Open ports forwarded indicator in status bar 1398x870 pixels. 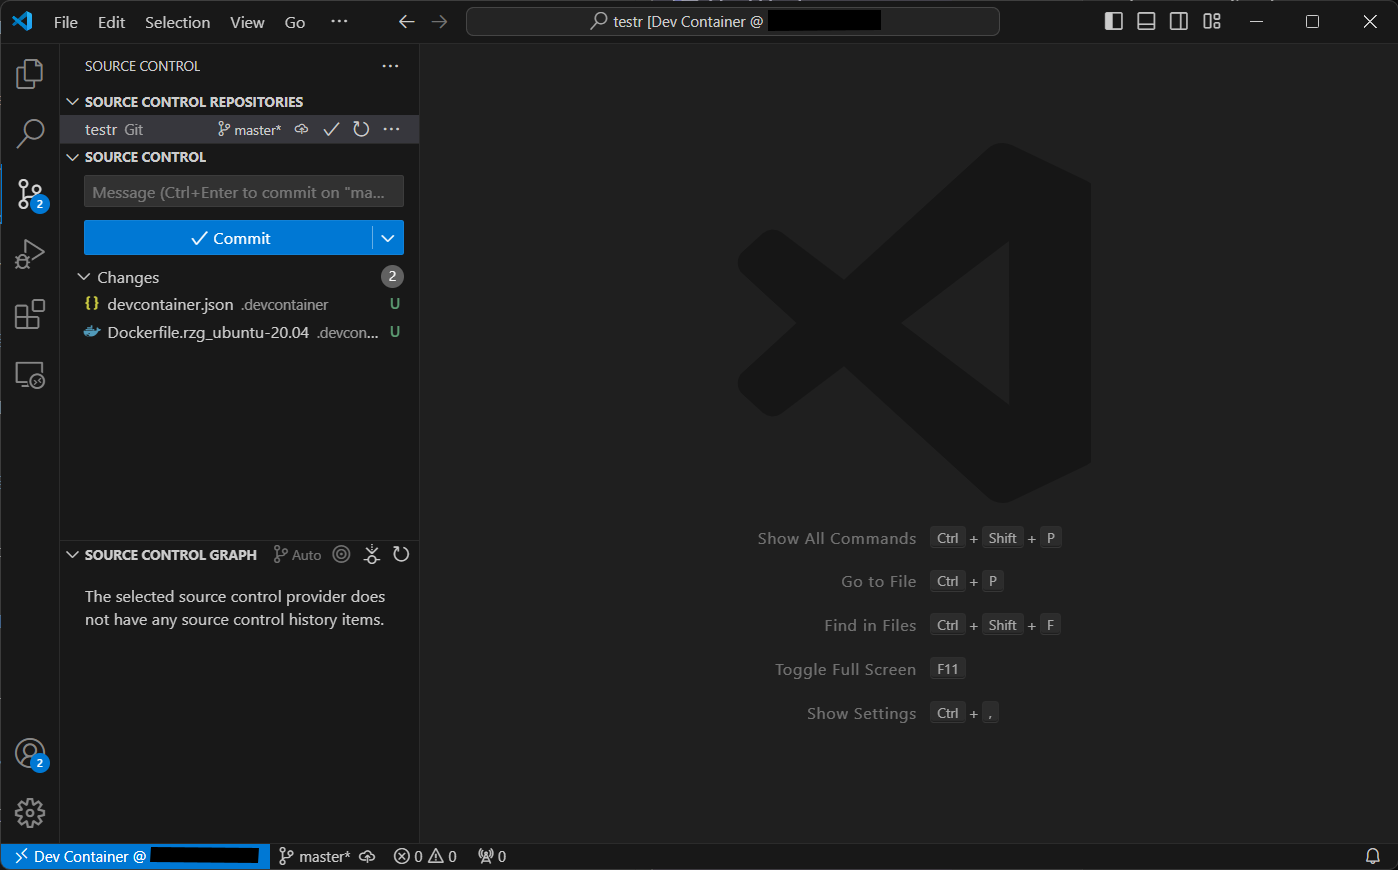pos(492,856)
